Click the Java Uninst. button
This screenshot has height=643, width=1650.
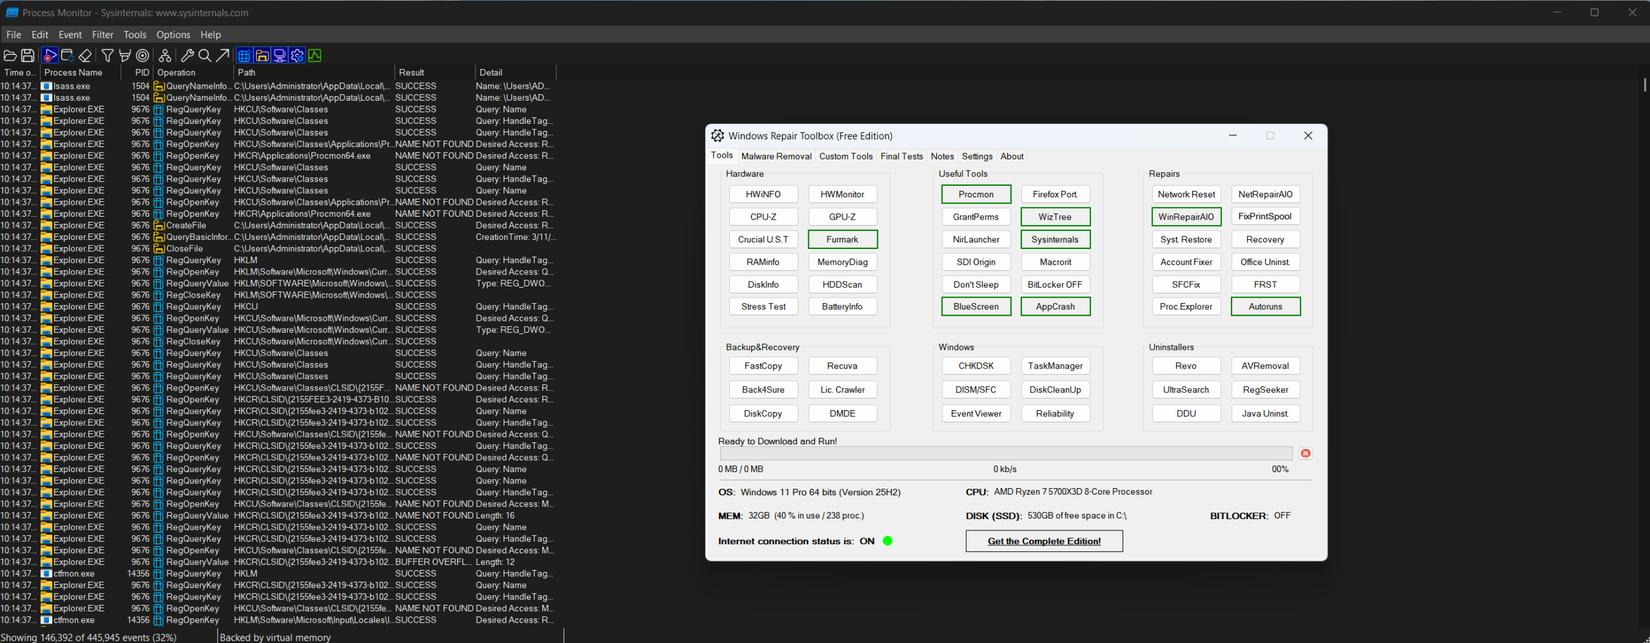coord(1265,414)
